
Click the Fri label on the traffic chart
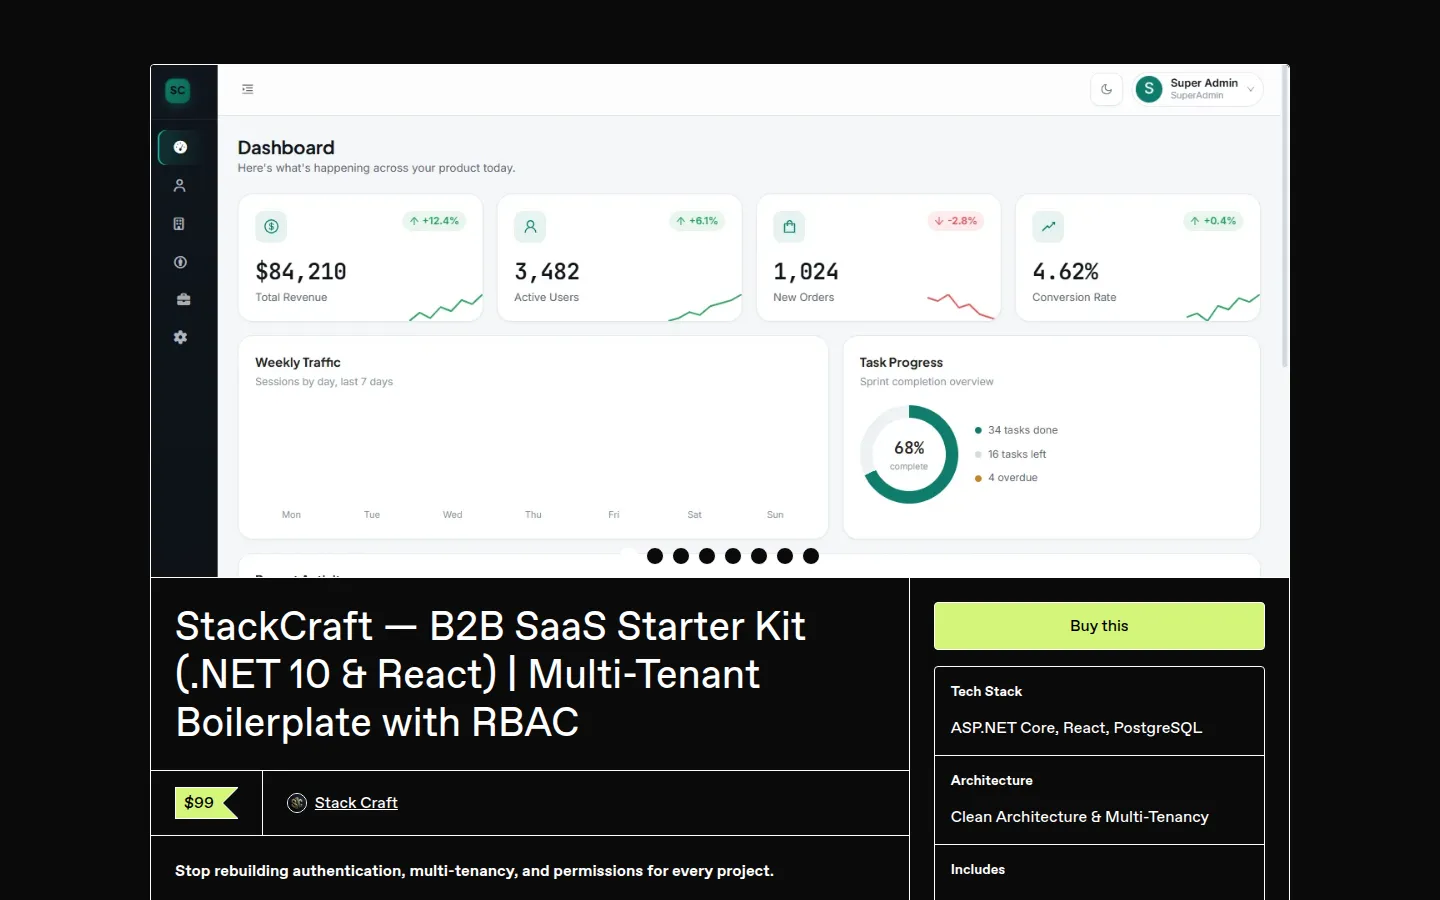click(614, 515)
